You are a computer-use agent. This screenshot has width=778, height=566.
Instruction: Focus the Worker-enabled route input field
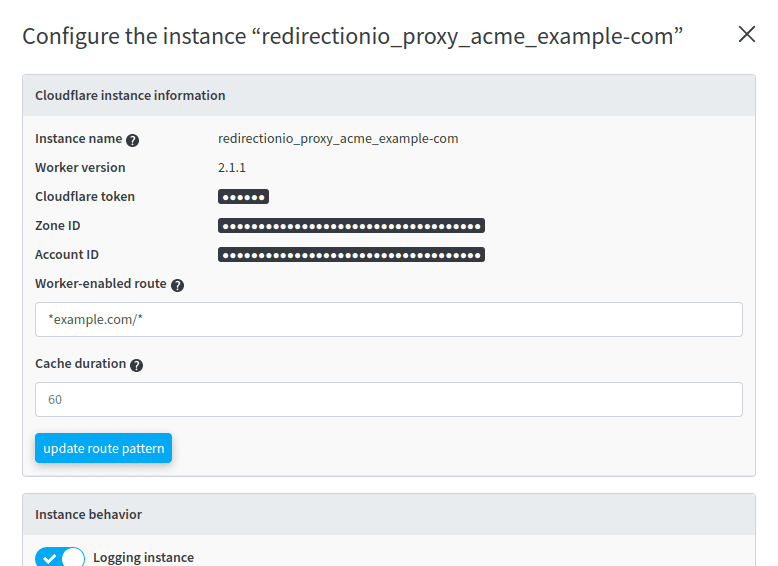(x=389, y=319)
